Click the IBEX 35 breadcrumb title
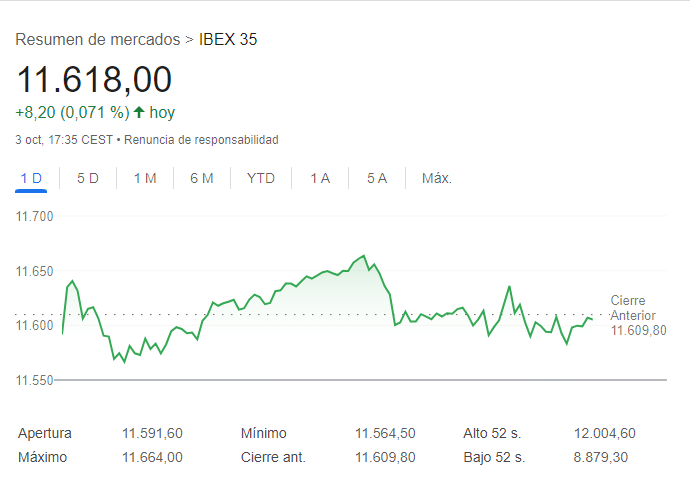Image resolution: width=690 pixels, height=480 pixels. [229, 40]
